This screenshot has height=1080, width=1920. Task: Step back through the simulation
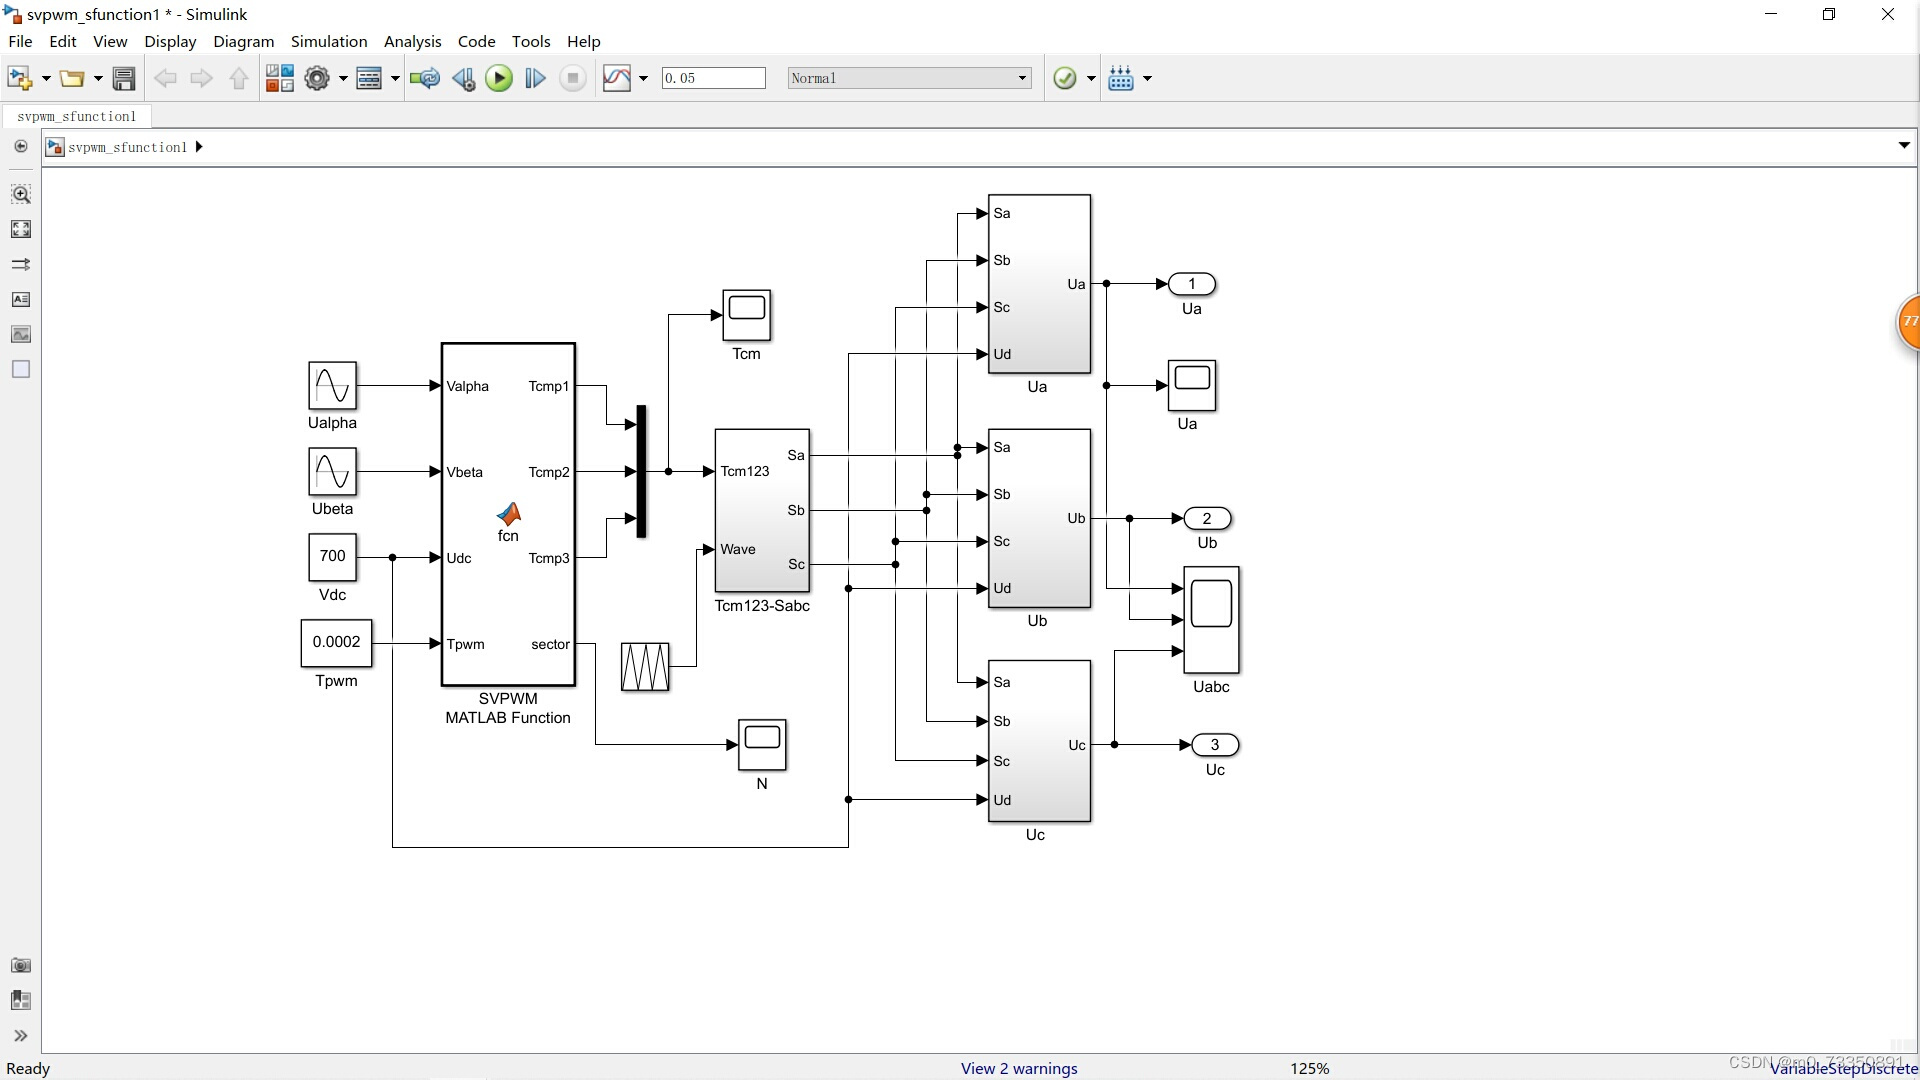point(463,78)
